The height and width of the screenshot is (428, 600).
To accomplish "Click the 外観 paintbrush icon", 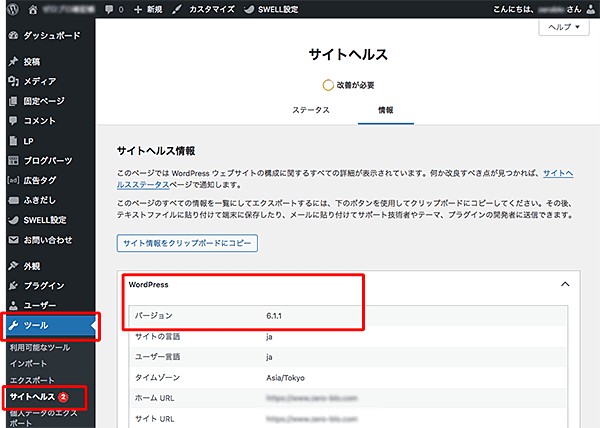I will coord(13,266).
